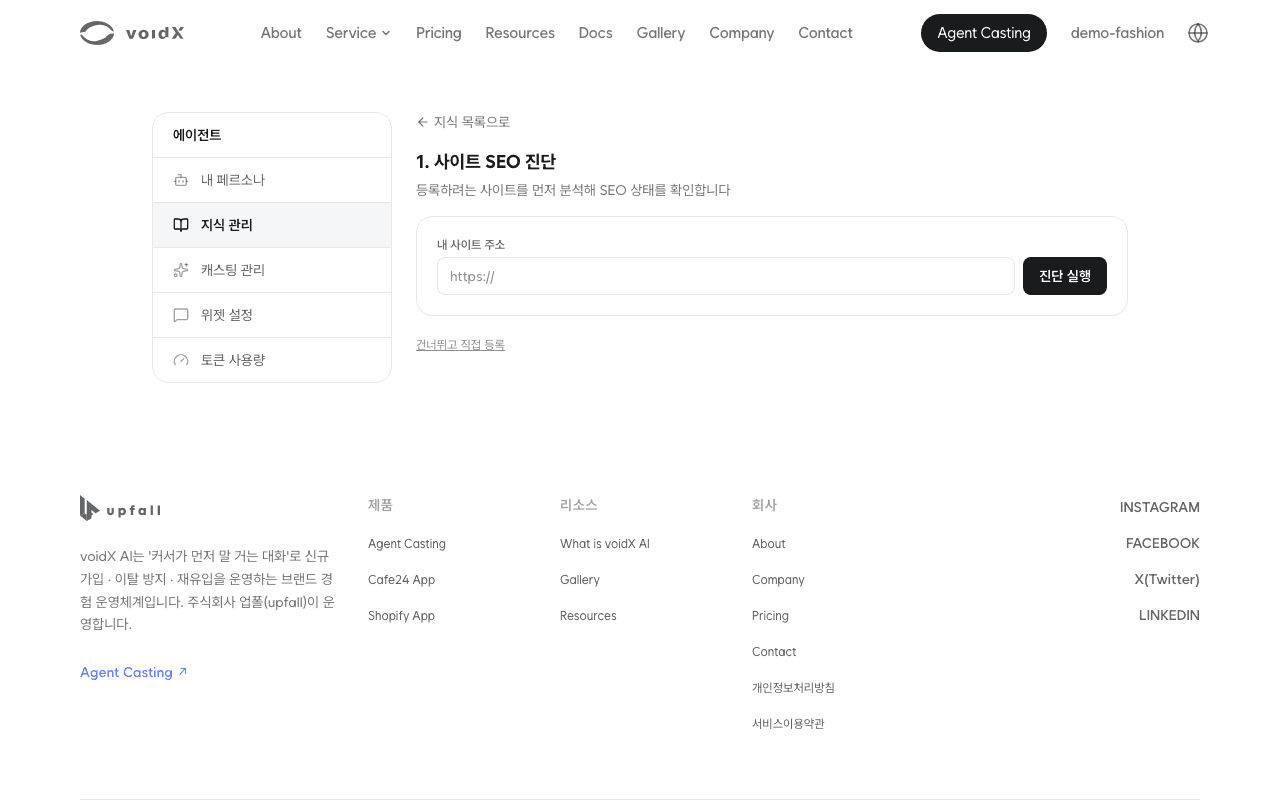Open the Company footer link
1280x800 pixels.
778,580
